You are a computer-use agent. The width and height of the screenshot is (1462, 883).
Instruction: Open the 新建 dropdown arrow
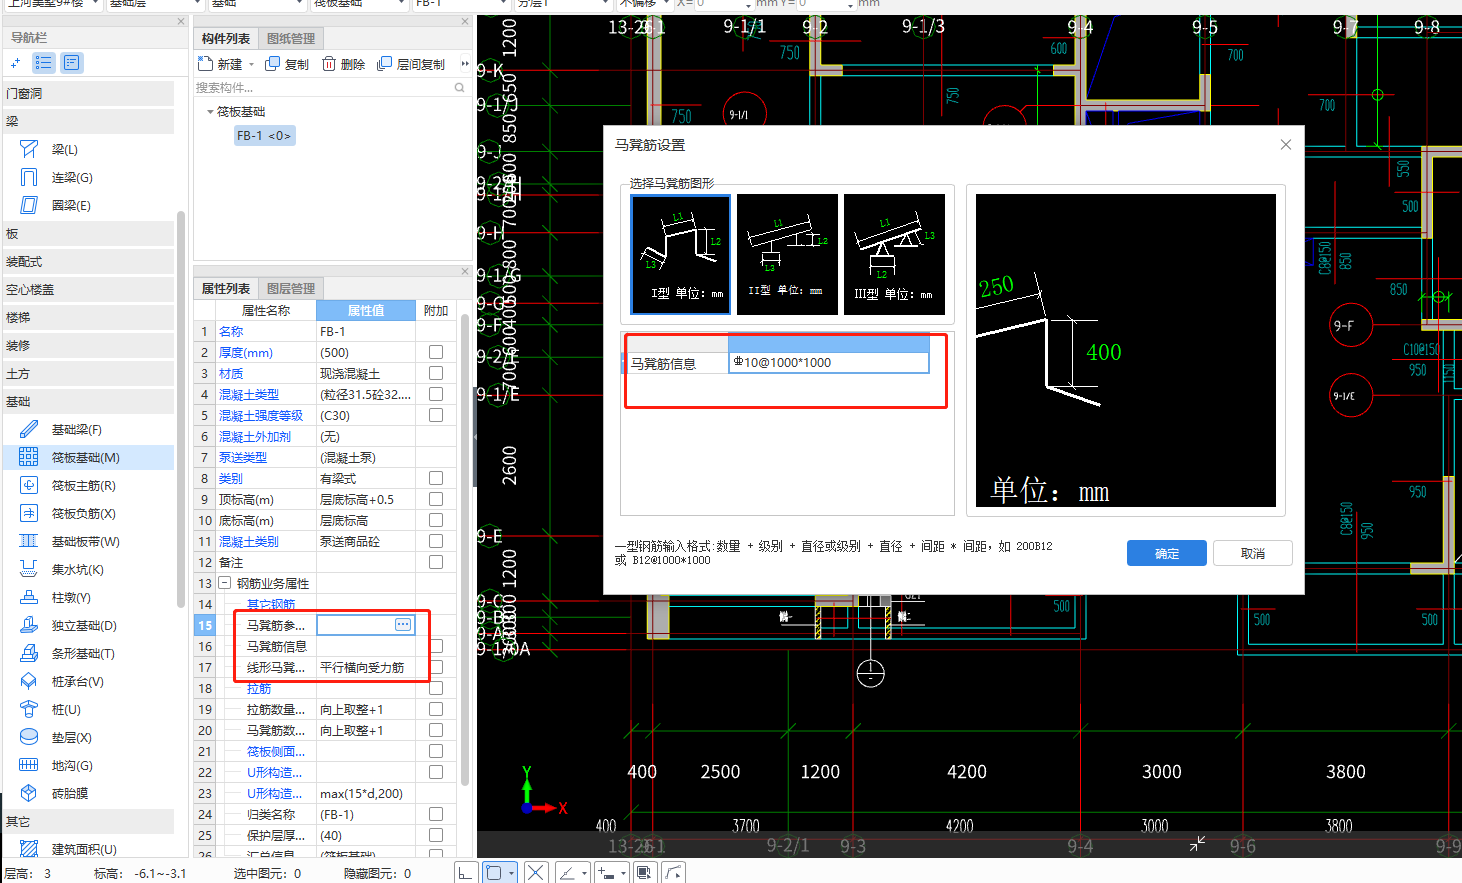pyautogui.click(x=251, y=65)
